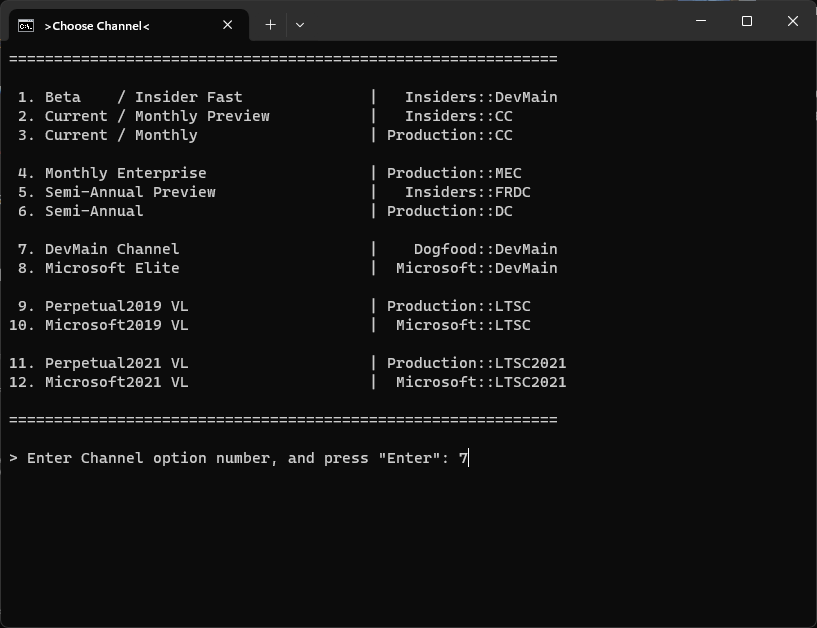The width and height of the screenshot is (817, 628).
Task: Maximize the terminal window
Action: pyautogui.click(x=747, y=21)
